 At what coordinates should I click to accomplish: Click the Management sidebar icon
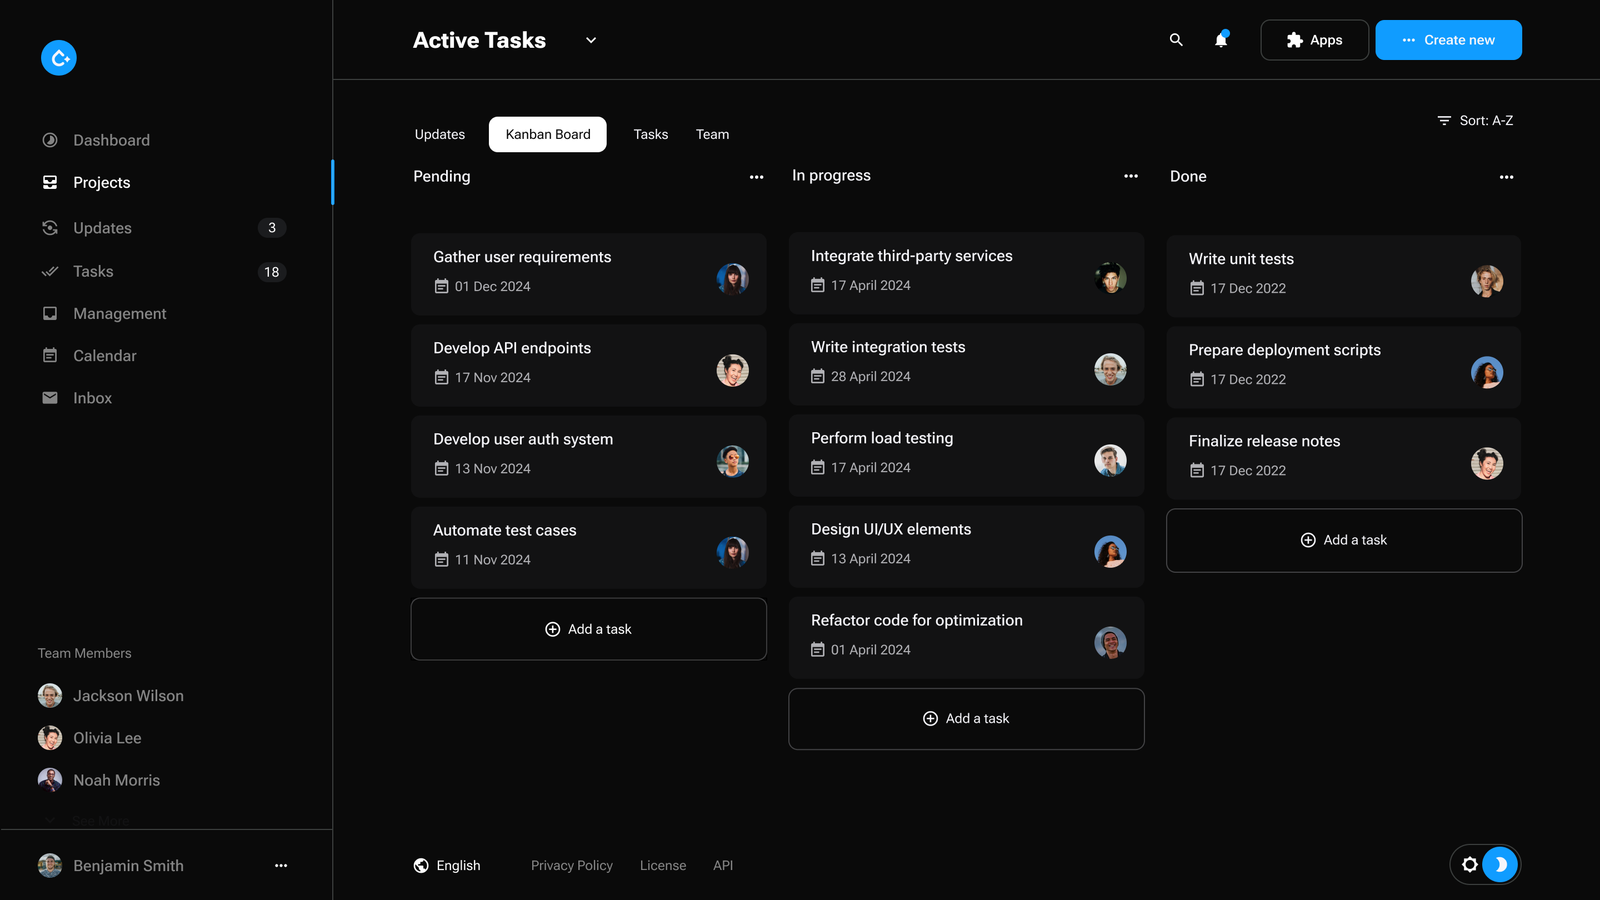[50, 313]
